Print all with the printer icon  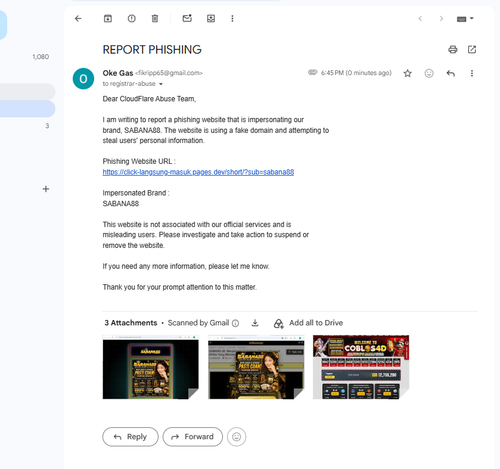pyautogui.click(x=453, y=50)
